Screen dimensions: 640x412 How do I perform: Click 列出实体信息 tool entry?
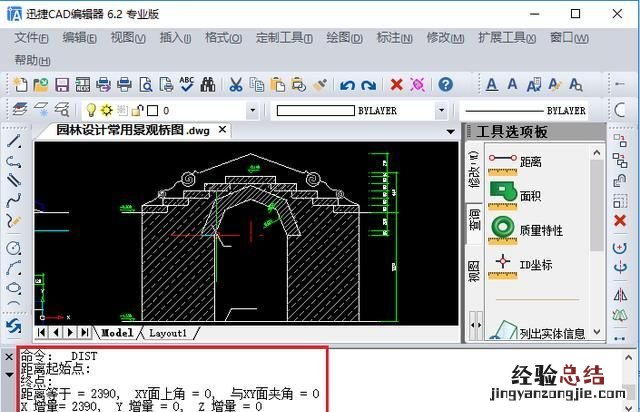click(537, 332)
